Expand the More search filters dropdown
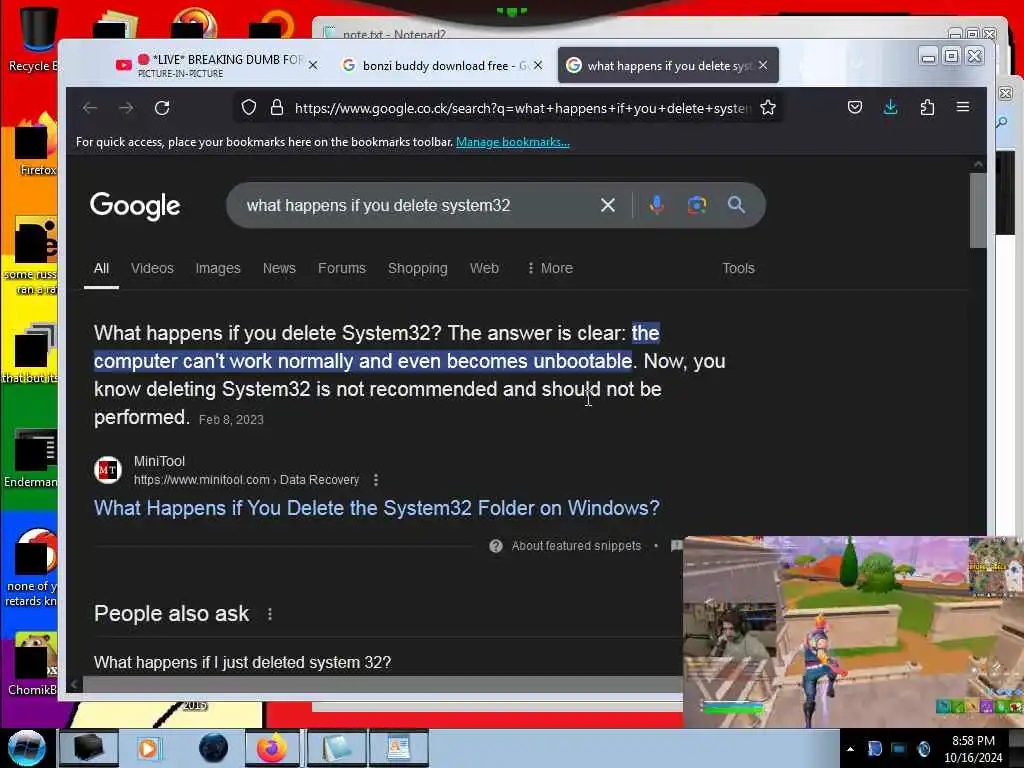 point(550,268)
